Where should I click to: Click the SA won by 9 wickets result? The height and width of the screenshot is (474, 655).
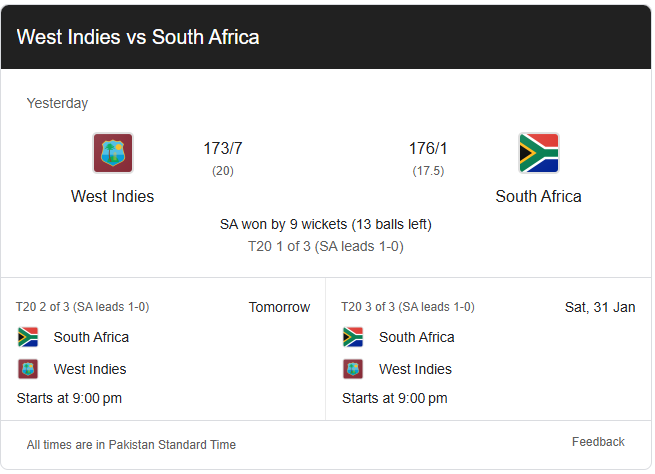coord(326,224)
